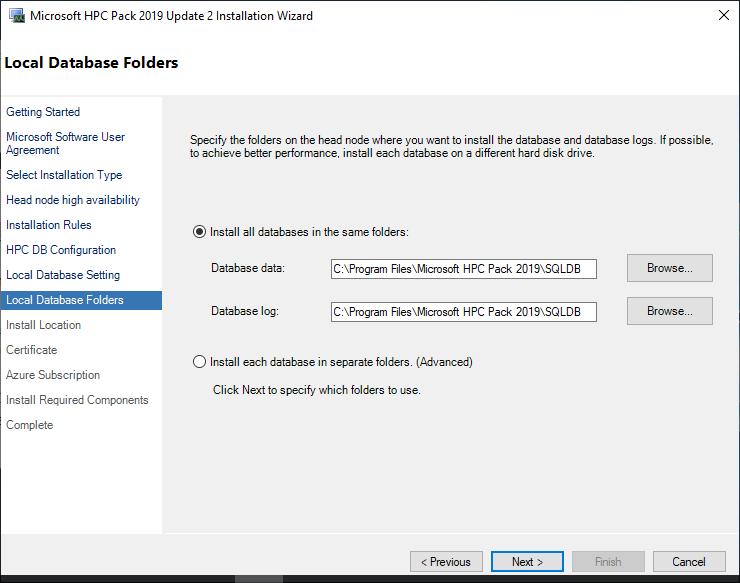Click the Local Database Folders page heading
This screenshot has width=740, height=583.
click(91, 63)
